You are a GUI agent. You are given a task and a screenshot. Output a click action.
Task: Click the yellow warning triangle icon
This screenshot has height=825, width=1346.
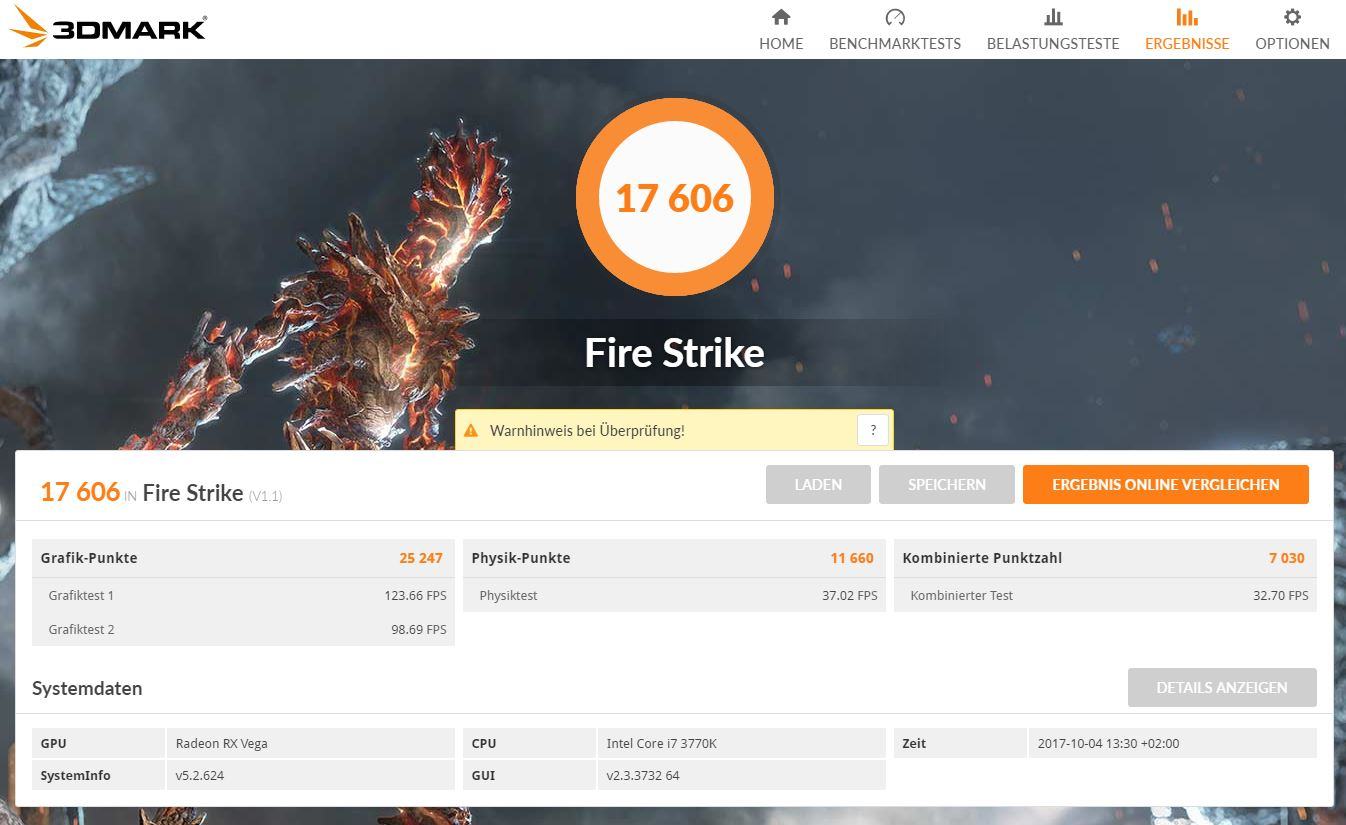471,430
